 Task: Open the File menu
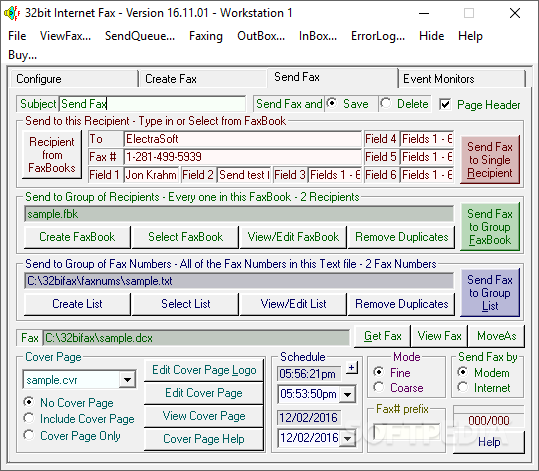coord(17,36)
